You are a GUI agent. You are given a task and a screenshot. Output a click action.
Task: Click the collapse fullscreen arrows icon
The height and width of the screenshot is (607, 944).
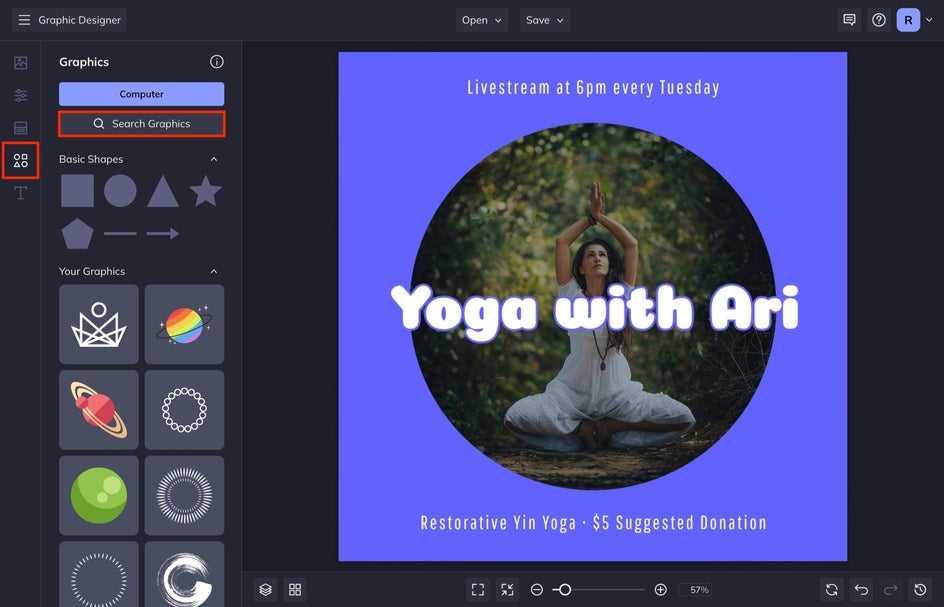click(508, 590)
